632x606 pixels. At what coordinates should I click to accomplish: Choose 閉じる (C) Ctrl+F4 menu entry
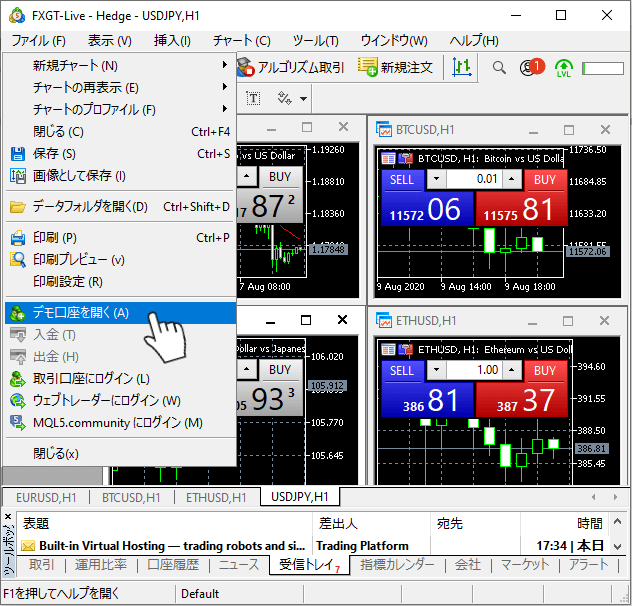pos(121,131)
